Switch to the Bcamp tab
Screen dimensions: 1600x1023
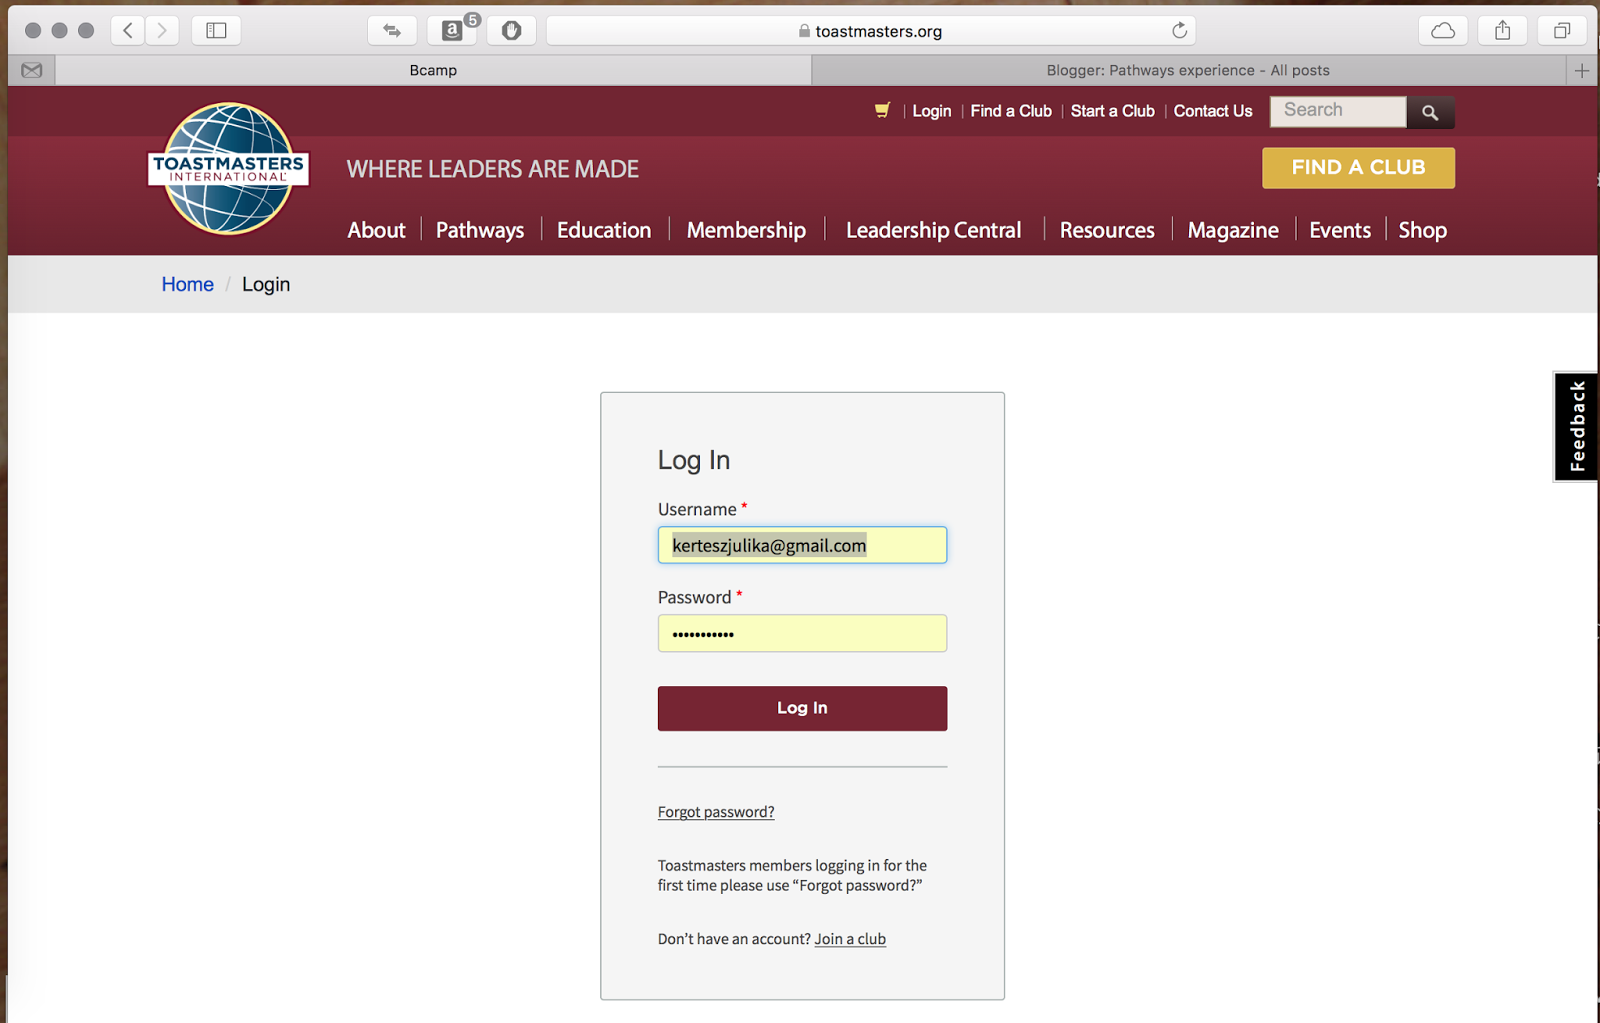[x=432, y=70]
